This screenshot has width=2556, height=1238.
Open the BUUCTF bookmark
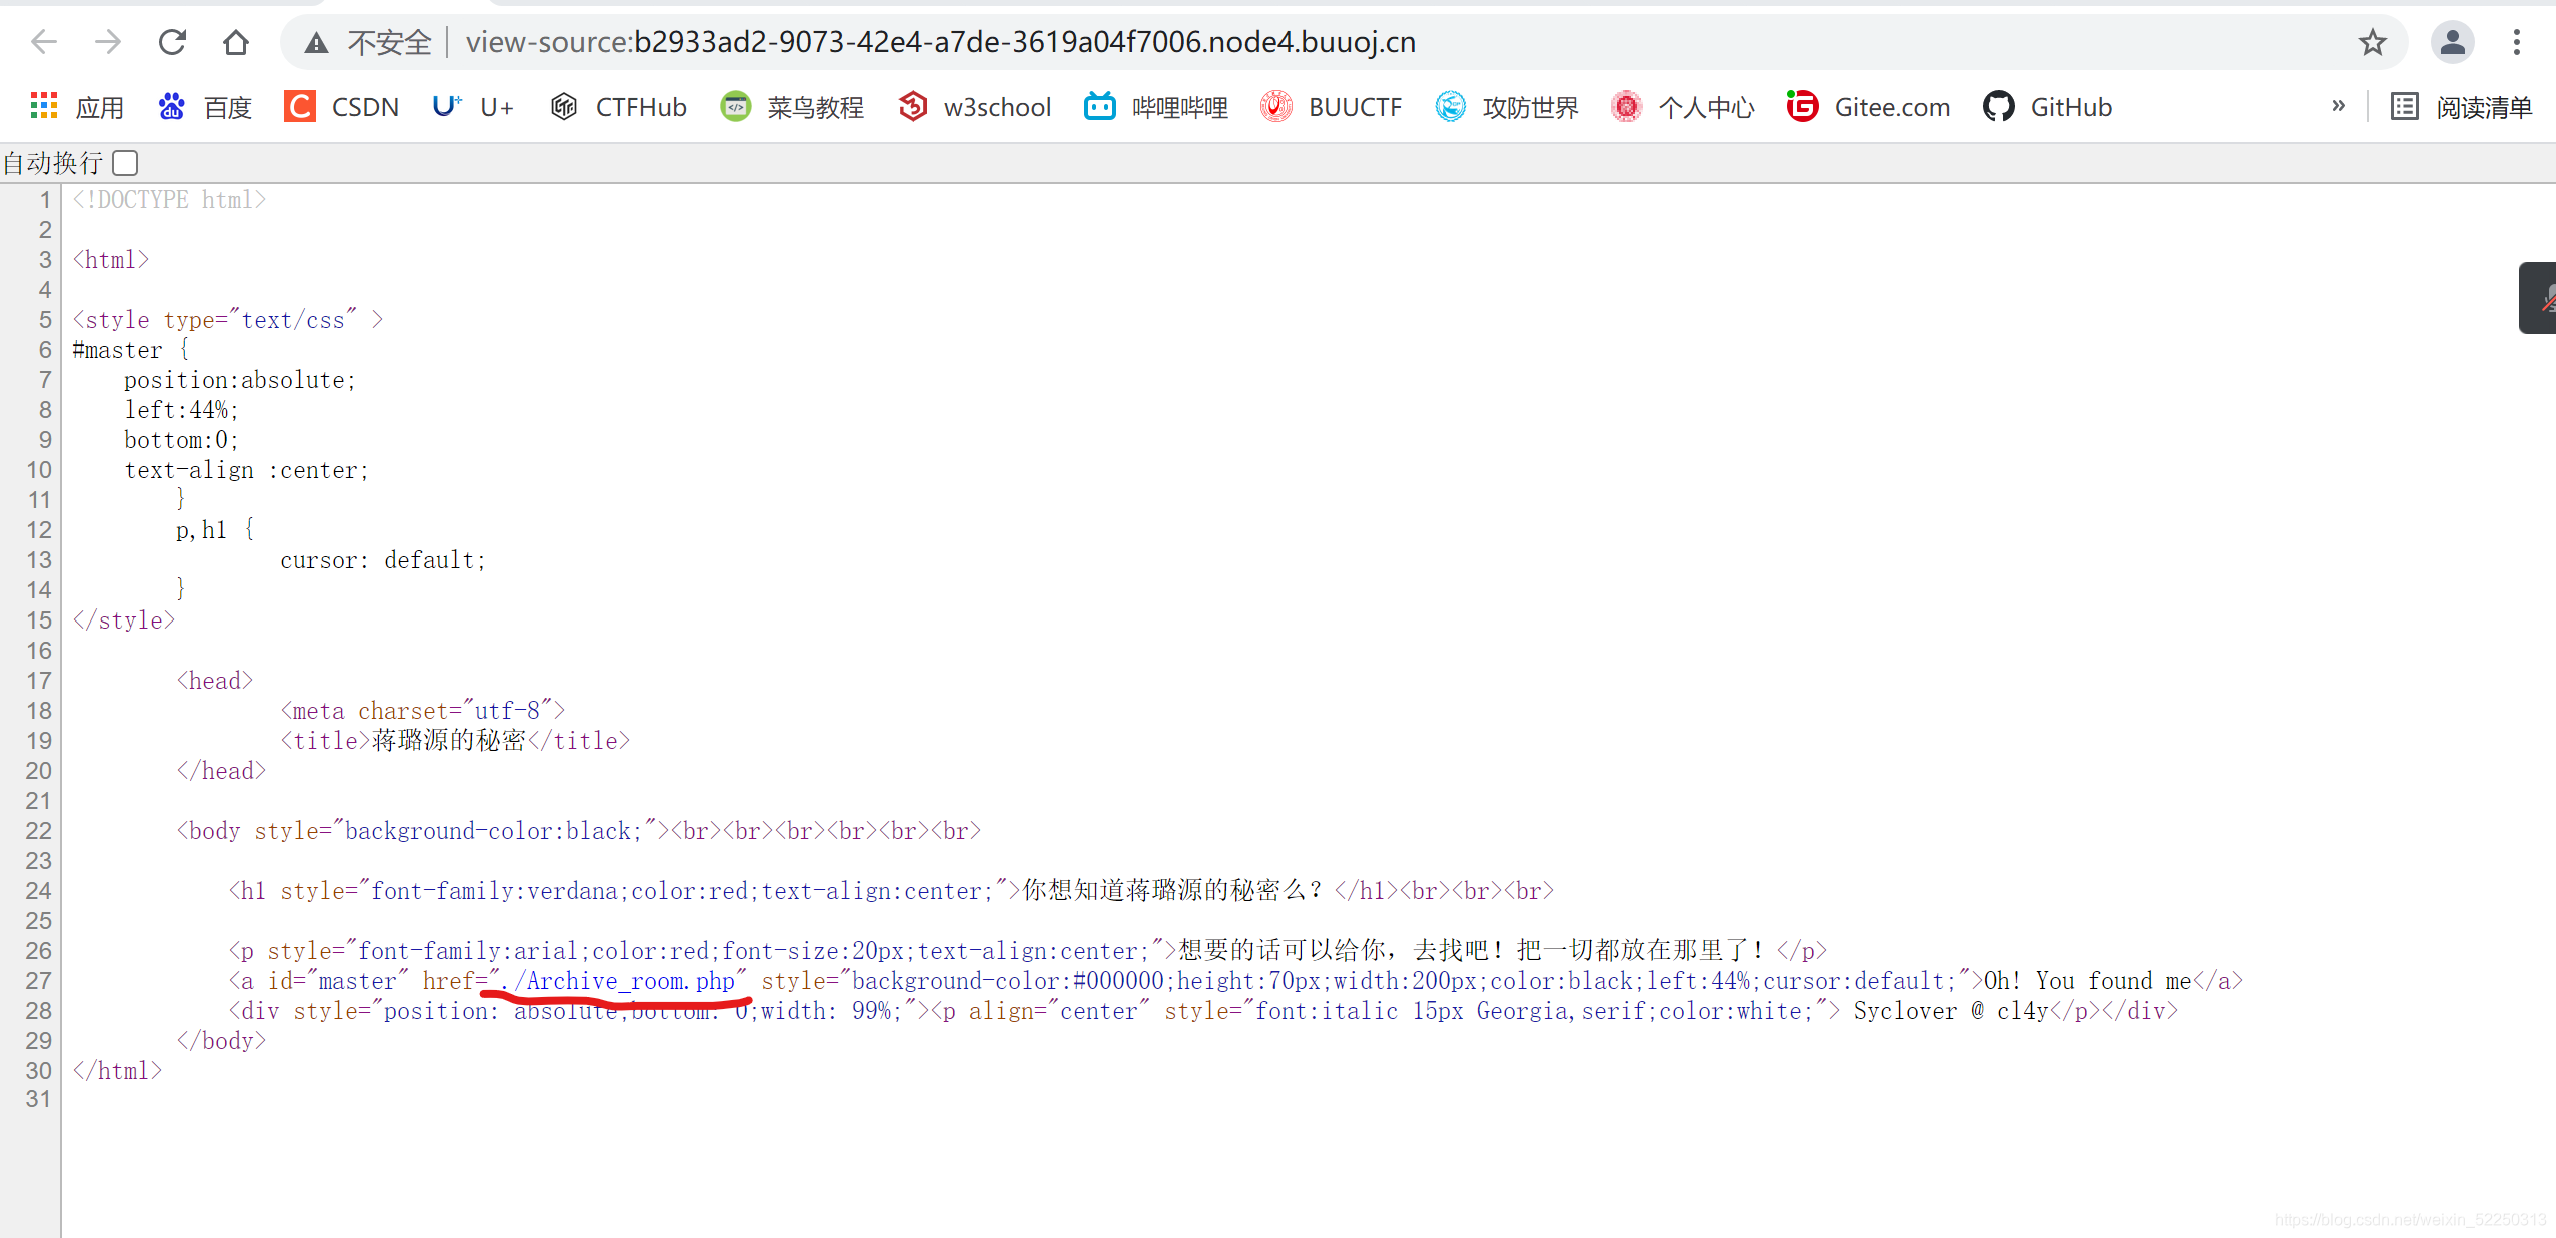pos(1331,106)
